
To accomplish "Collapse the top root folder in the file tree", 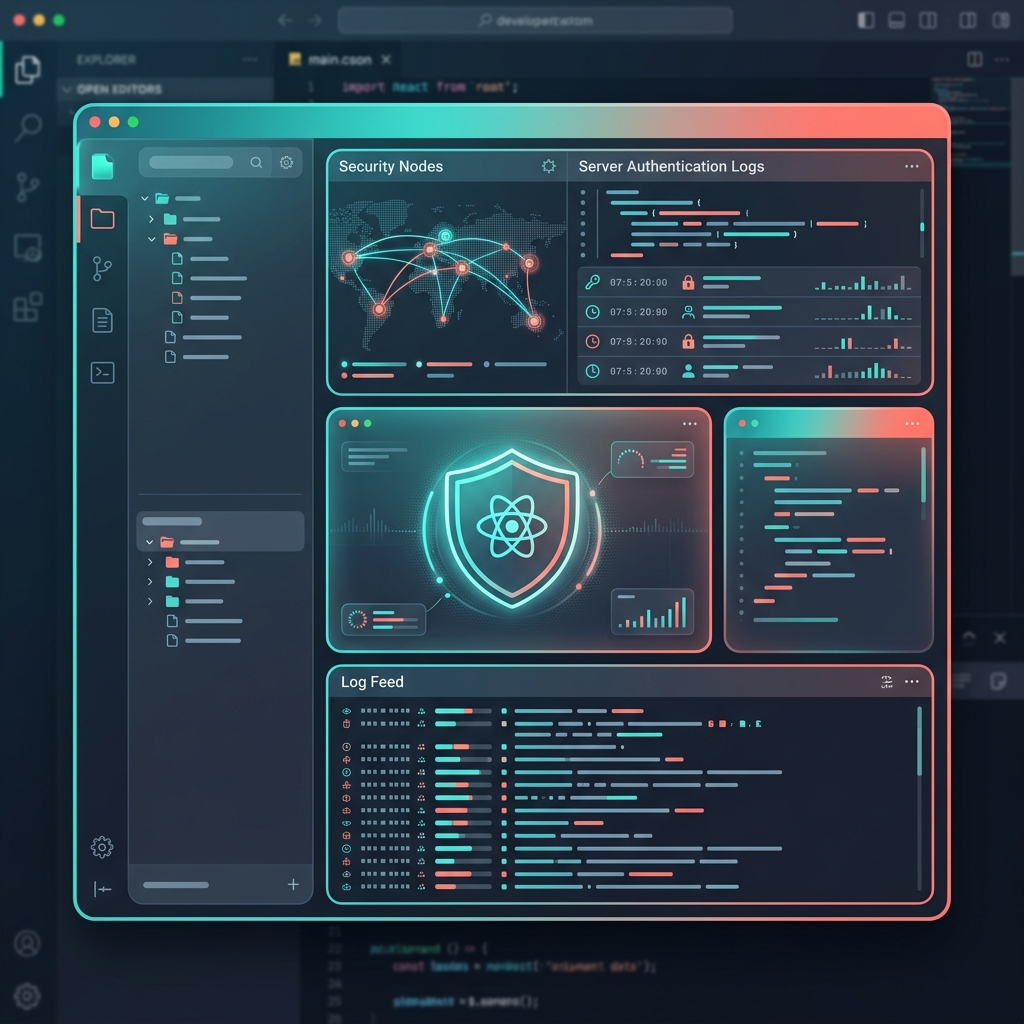I will (145, 199).
